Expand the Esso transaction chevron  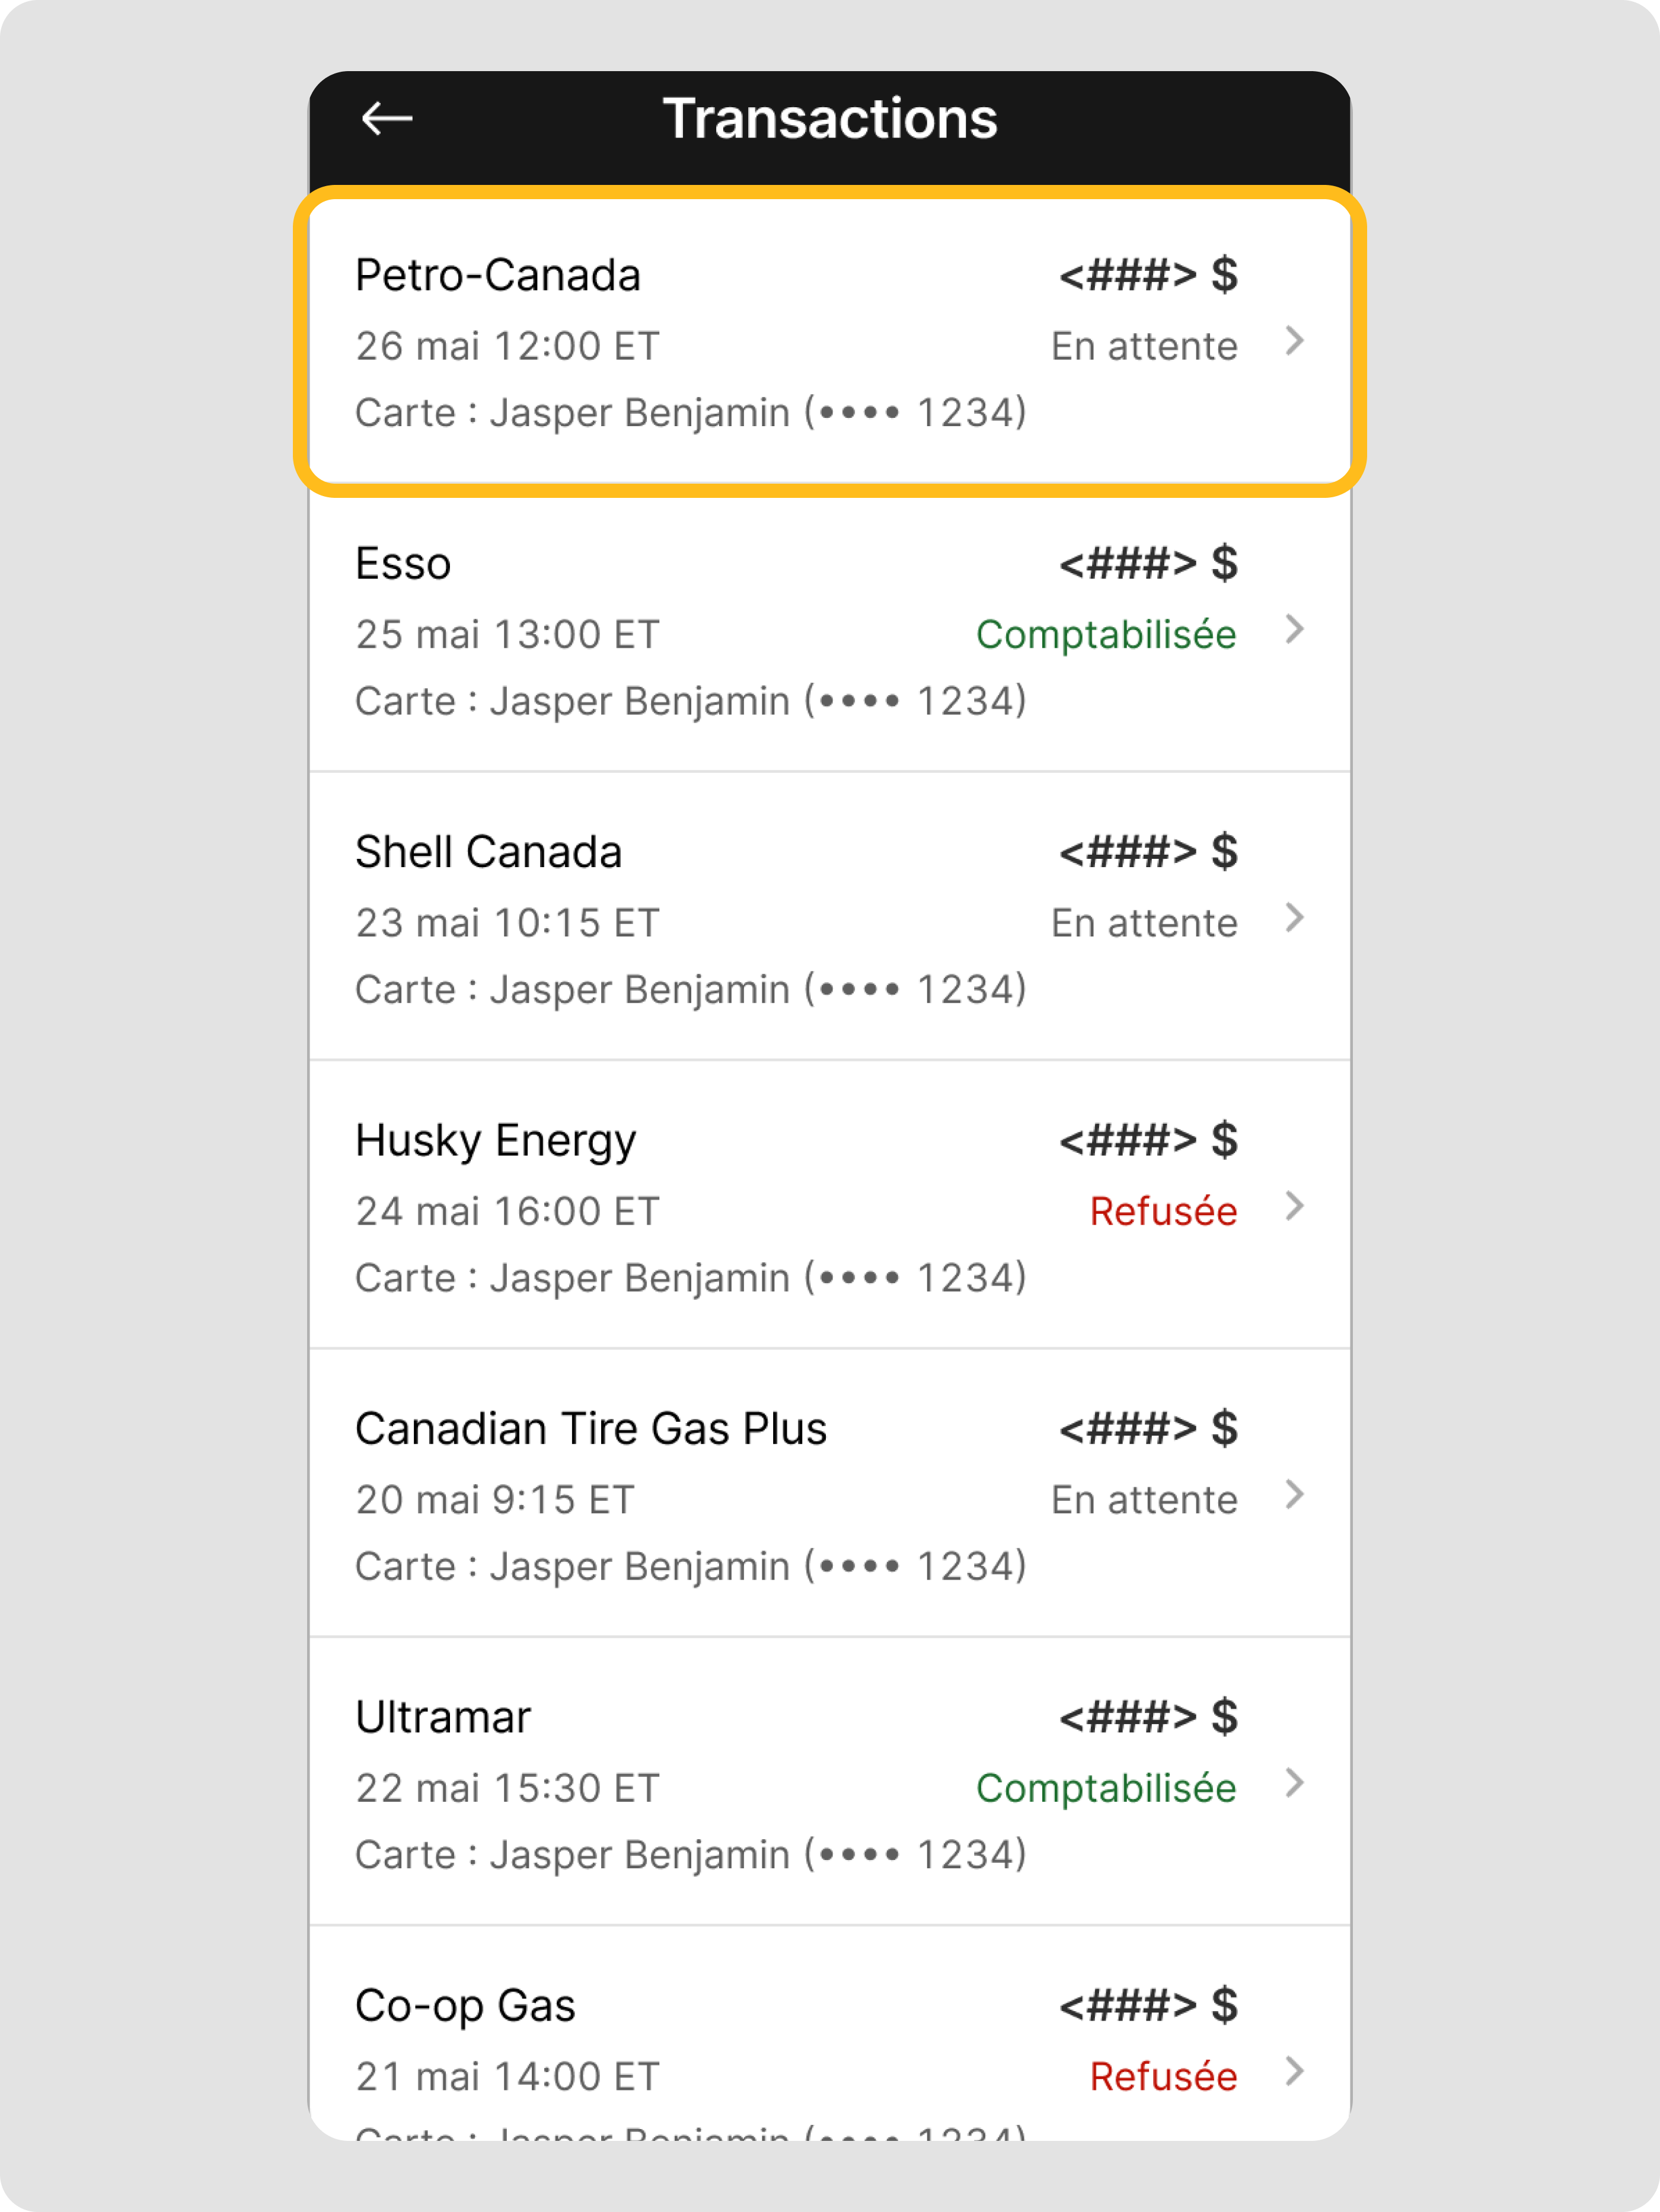[x=1295, y=630]
